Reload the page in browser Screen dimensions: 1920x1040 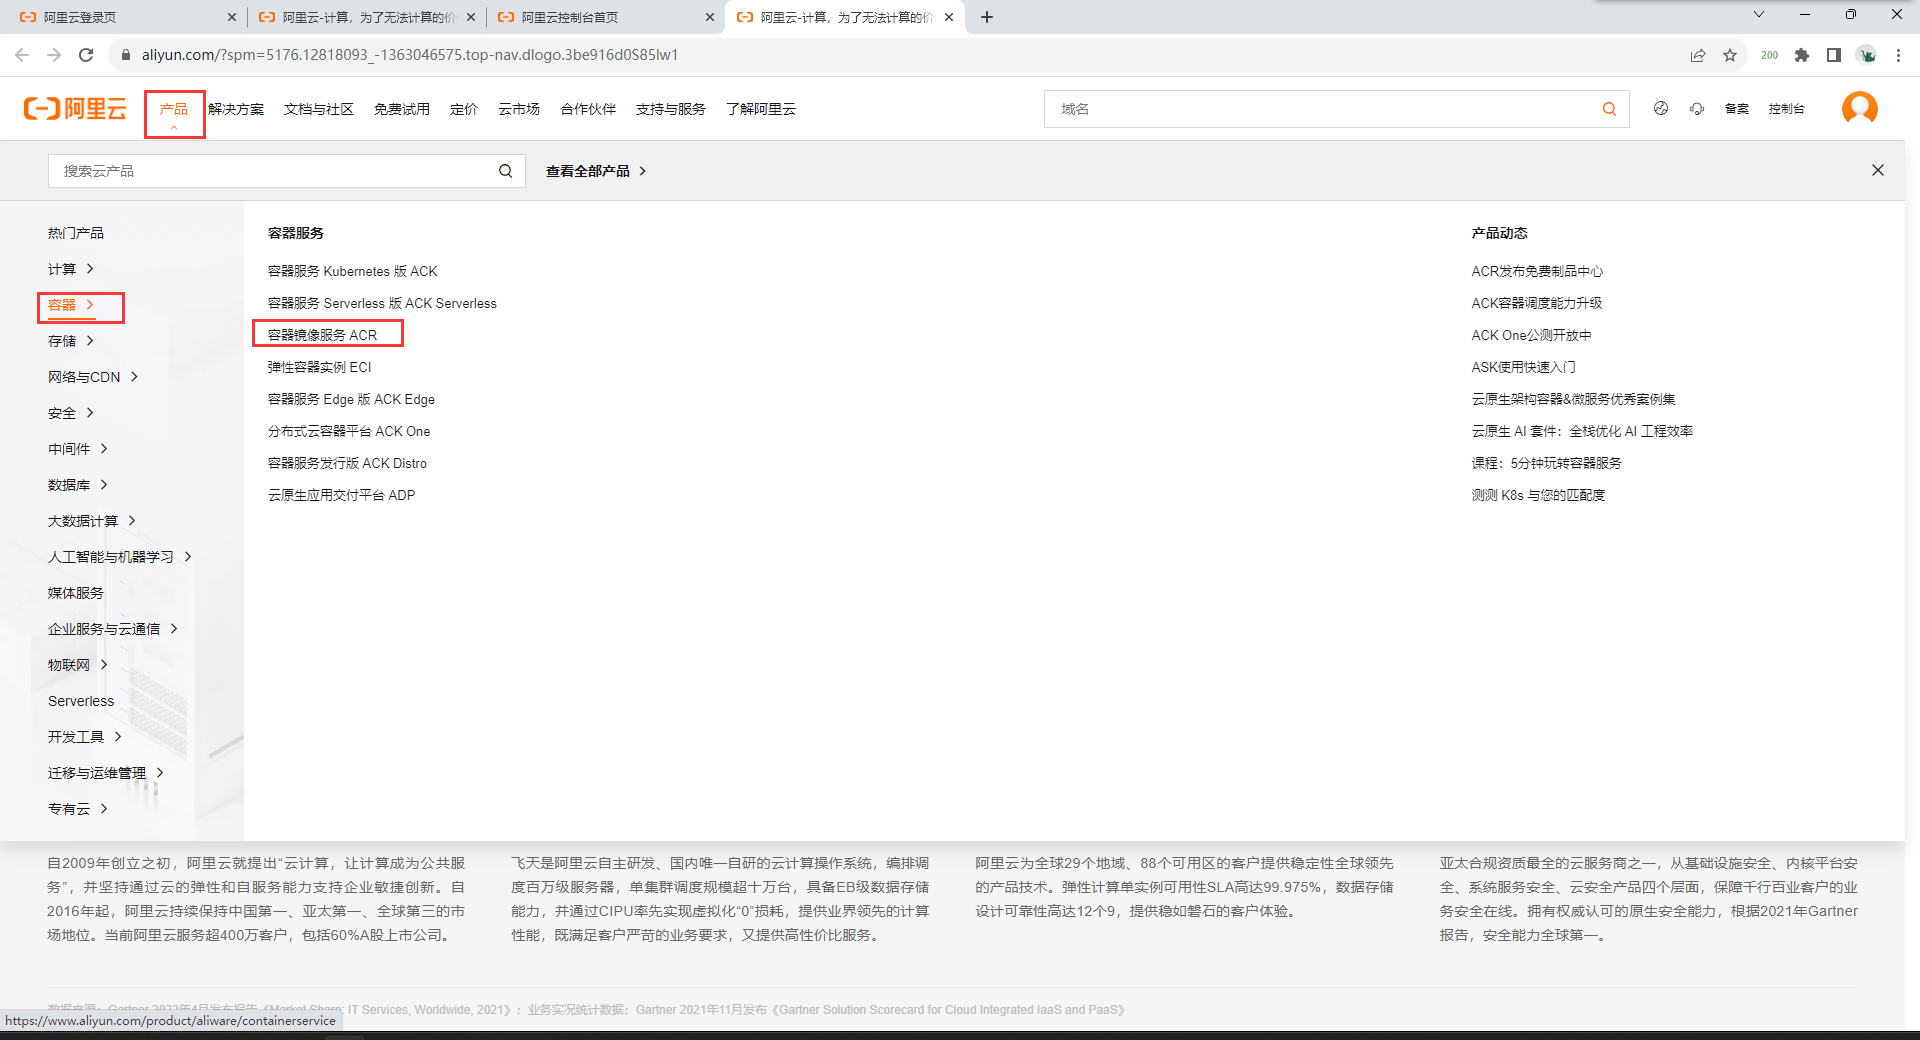click(x=86, y=55)
